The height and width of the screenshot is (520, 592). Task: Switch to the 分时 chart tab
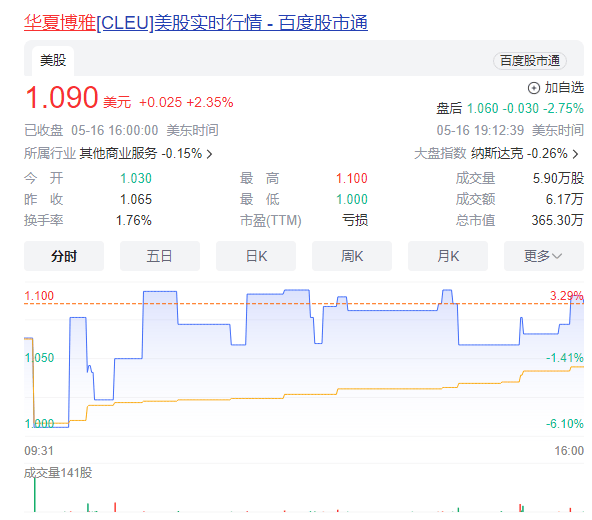pyautogui.click(x=64, y=256)
